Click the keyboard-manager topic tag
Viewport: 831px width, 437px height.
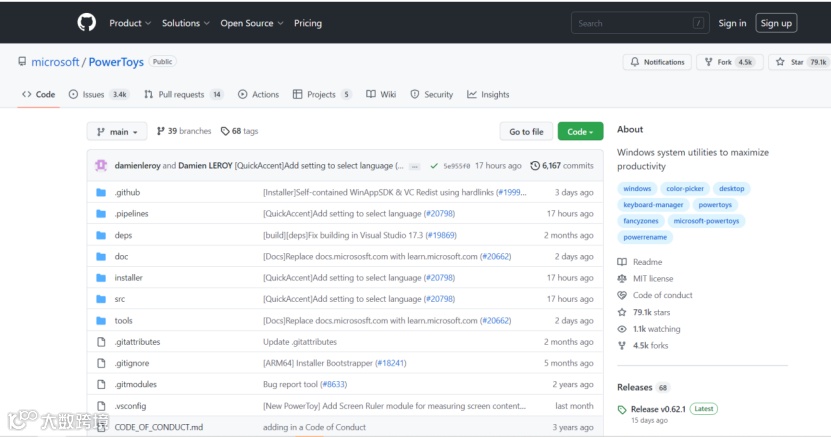(x=653, y=204)
